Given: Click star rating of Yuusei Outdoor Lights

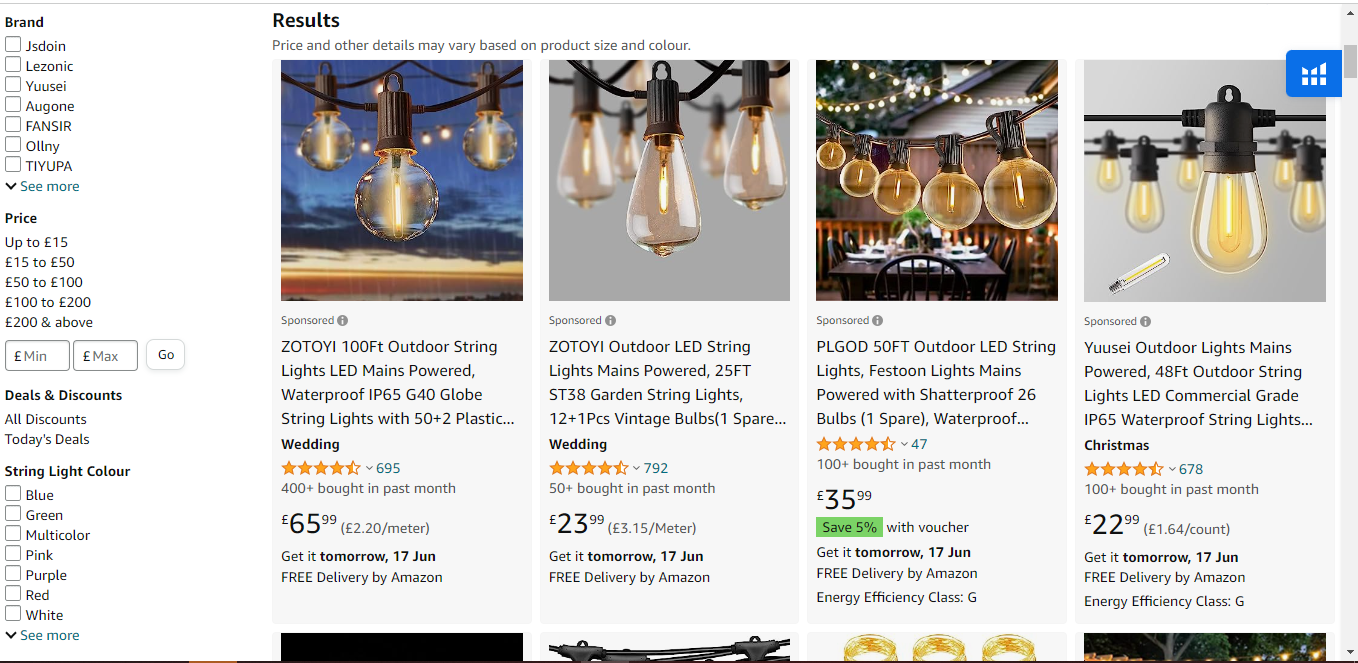Looking at the screenshot, I should [1124, 469].
